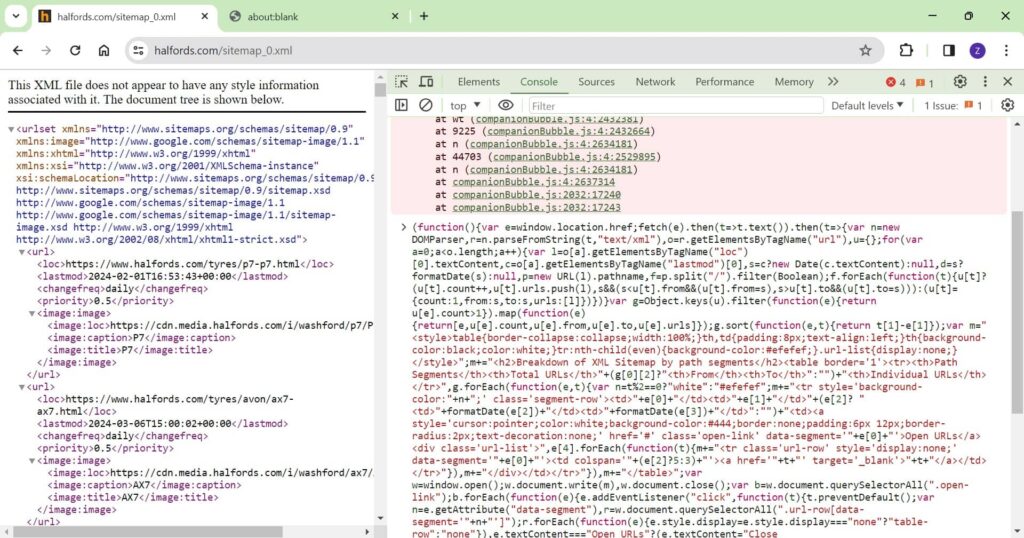1024x538 pixels.
Task: Collapse the second url node
Action: pos(22,387)
